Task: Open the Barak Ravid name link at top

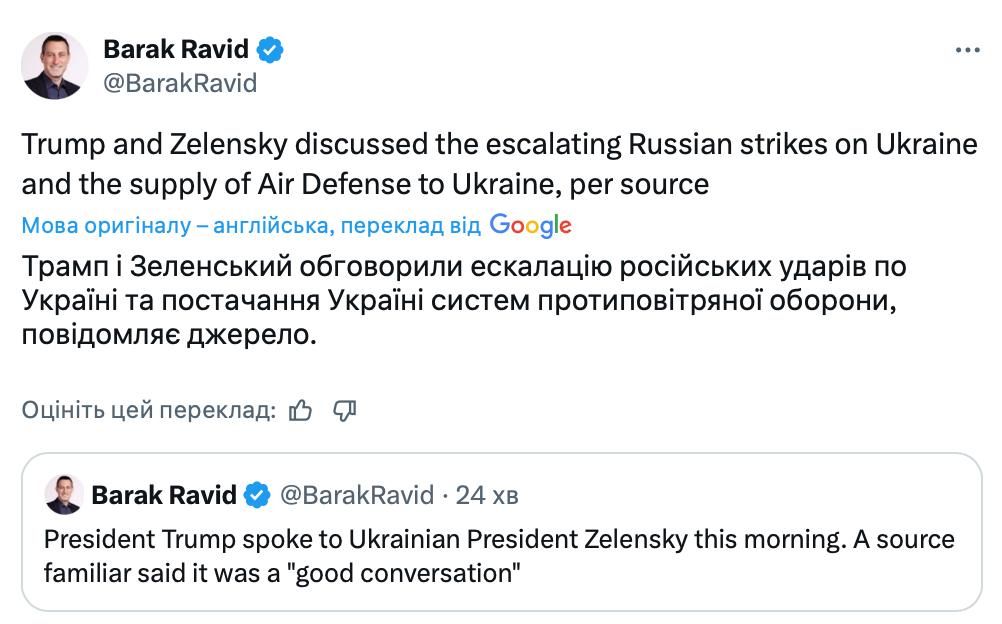Action: pyautogui.click(x=176, y=49)
